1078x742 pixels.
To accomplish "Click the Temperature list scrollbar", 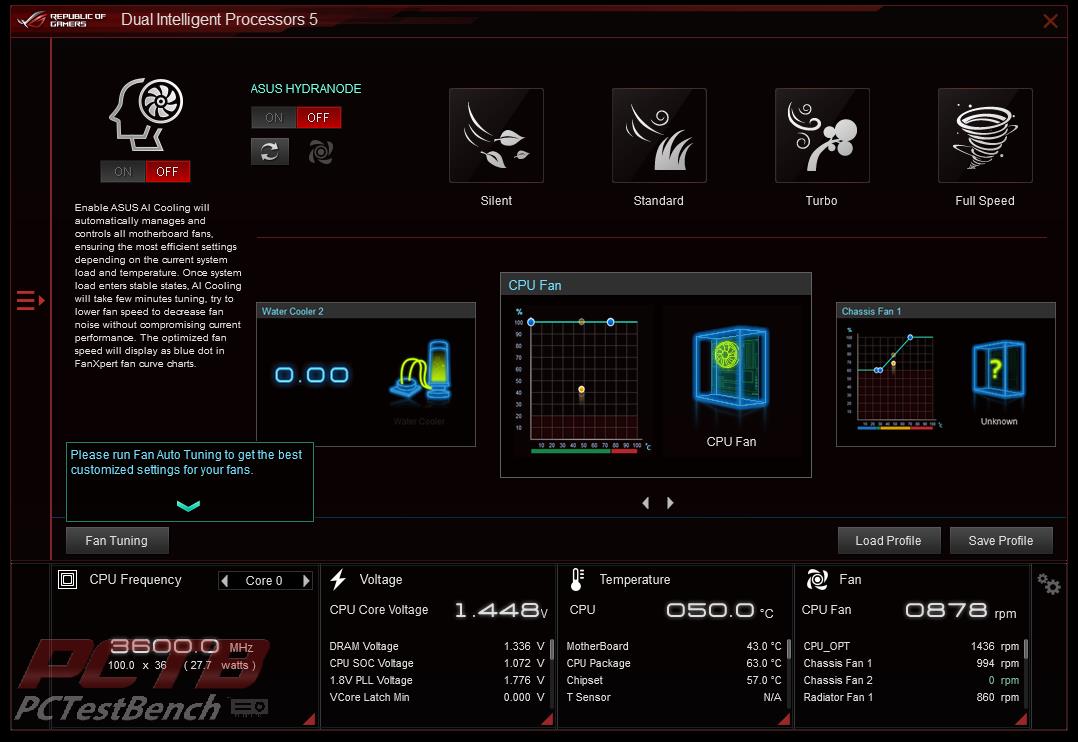I will click(789, 649).
